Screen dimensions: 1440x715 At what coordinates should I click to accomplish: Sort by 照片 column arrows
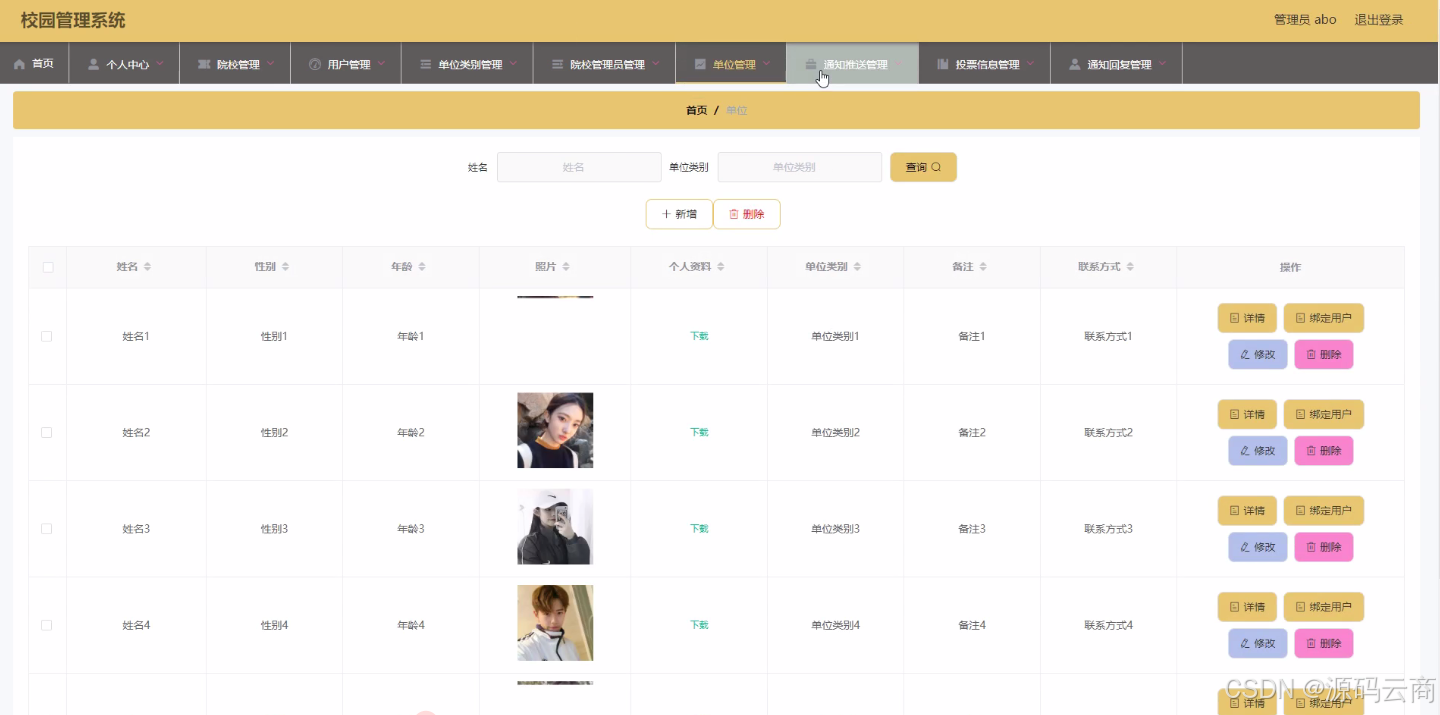pyautogui.click(x=566, y=267)
